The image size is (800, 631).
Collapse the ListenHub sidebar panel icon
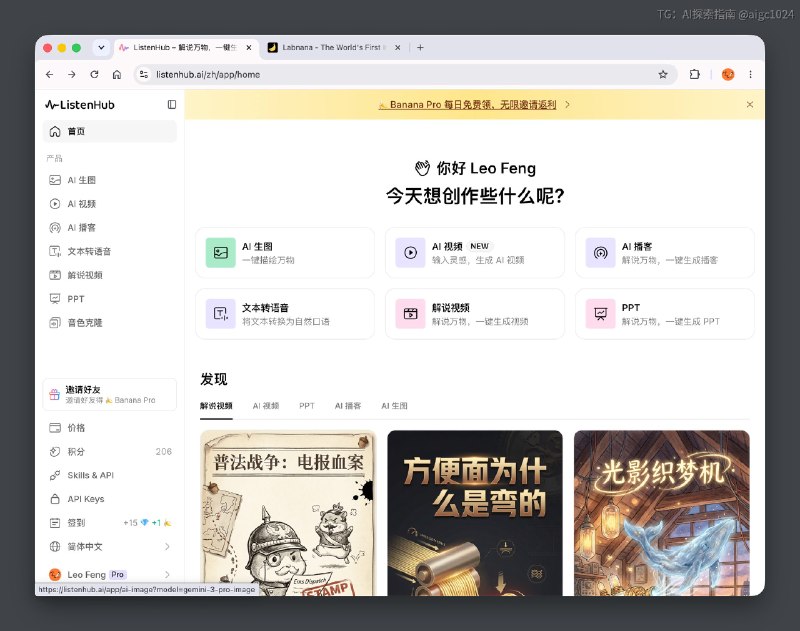pyautogui.click(x=172, y=105)
